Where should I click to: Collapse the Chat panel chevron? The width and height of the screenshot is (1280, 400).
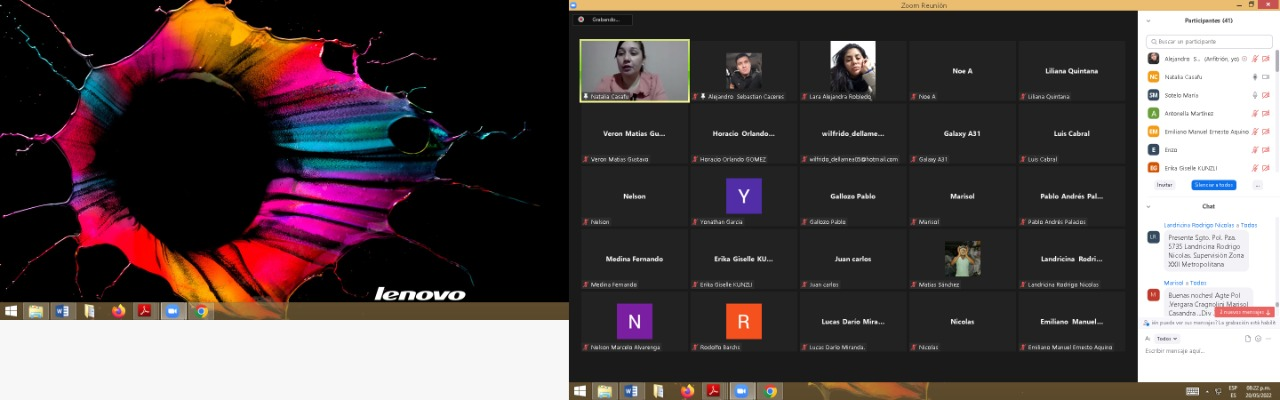[x=1148, y=206]
